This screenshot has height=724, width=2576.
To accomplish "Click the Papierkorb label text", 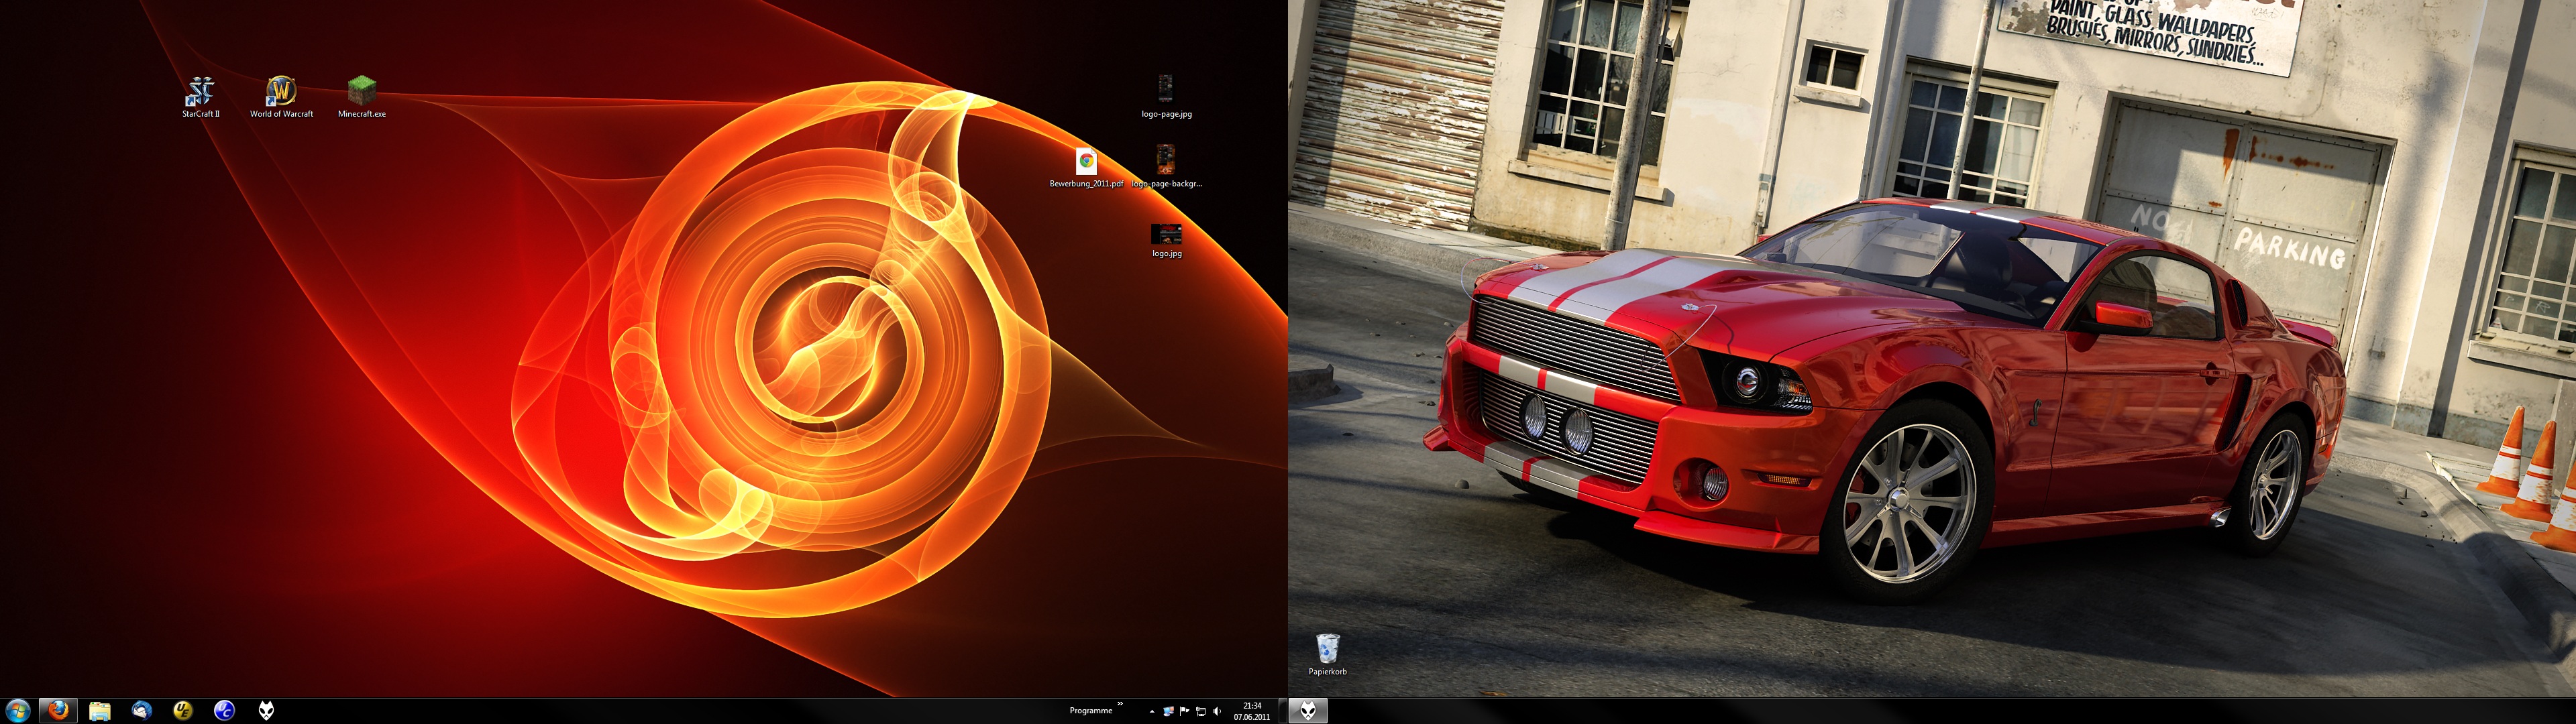I will tap(1327, 672).
